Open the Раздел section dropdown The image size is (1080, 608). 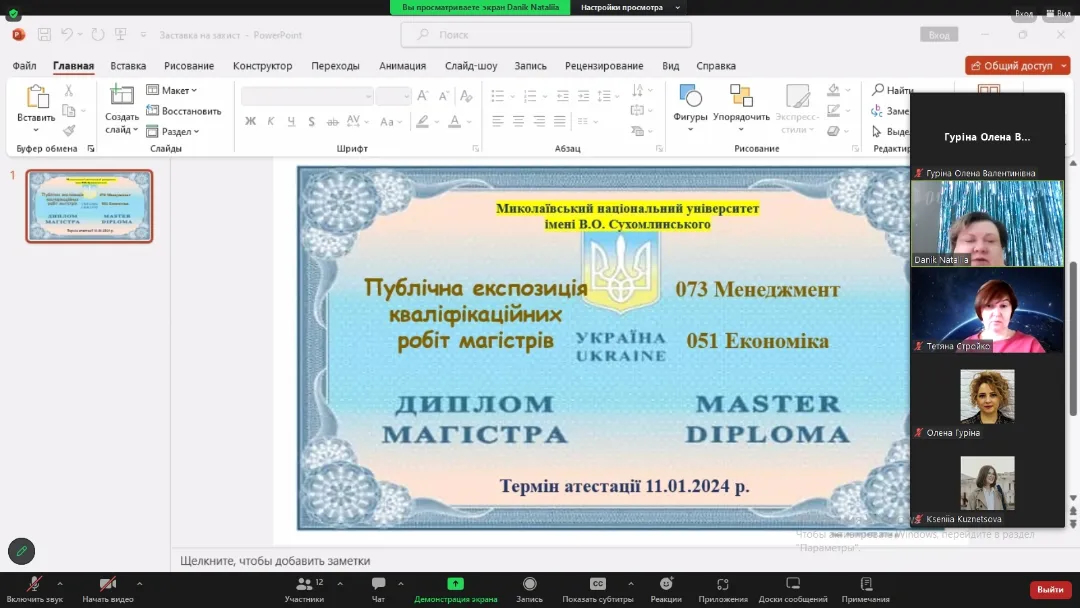click(x=173, y=131)
